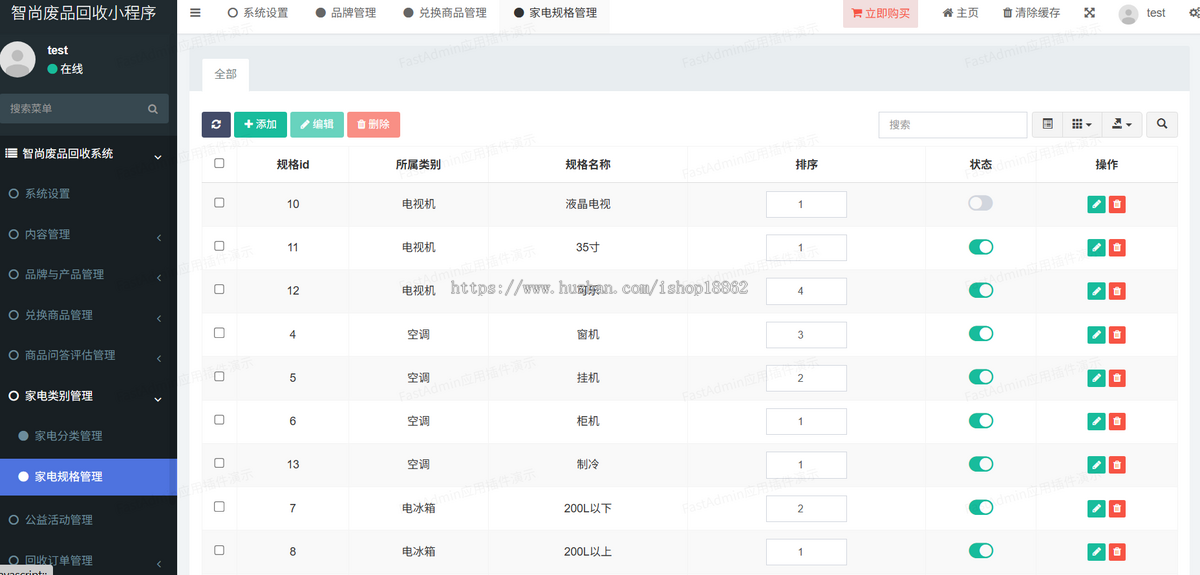The image size is (1200, 575).
Task: Collapse the 智尚废品回收系统 sidebar group
Action: [x=88, y=154]
